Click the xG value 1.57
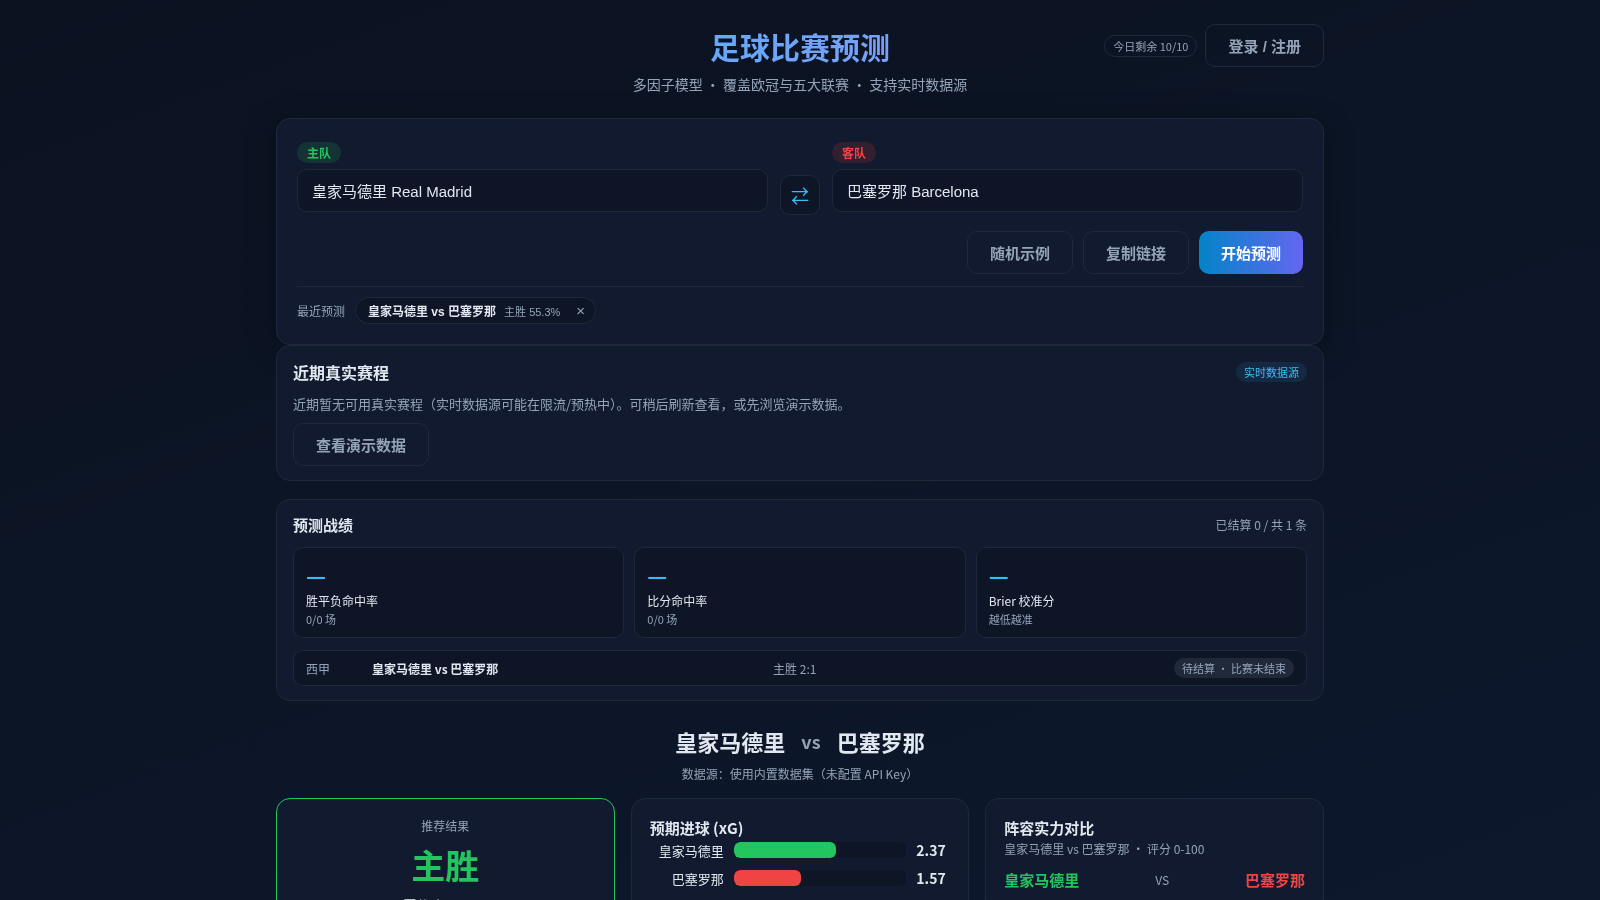The height and width of the screenshot is (900, 1600). (930, 879)
